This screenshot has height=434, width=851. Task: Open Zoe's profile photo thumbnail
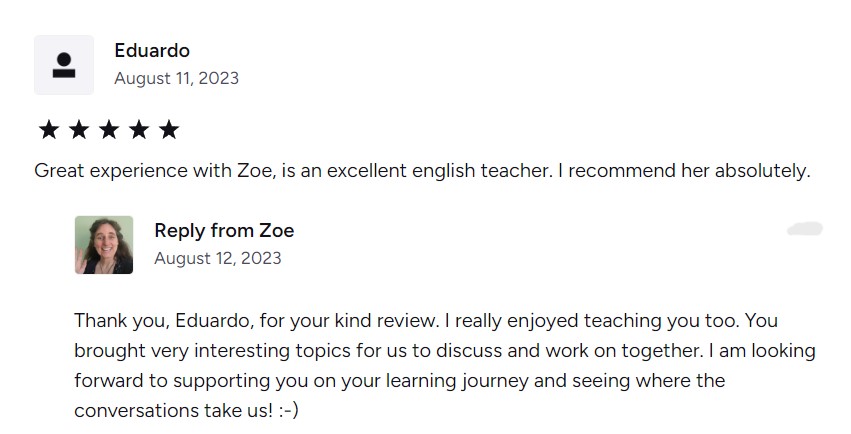click(103, 245)
